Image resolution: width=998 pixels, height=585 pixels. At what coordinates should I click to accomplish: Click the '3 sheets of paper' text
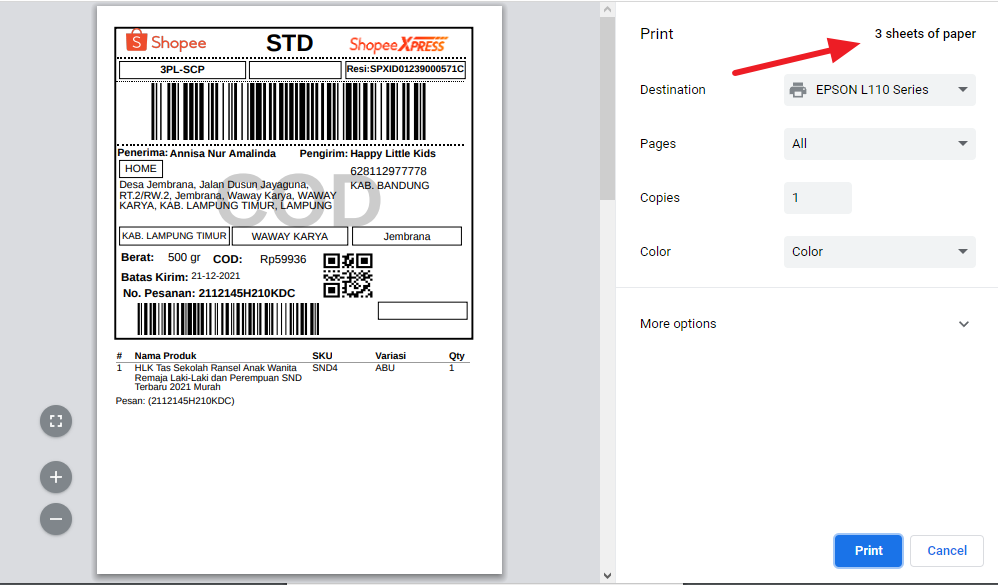tap(925, 34)
